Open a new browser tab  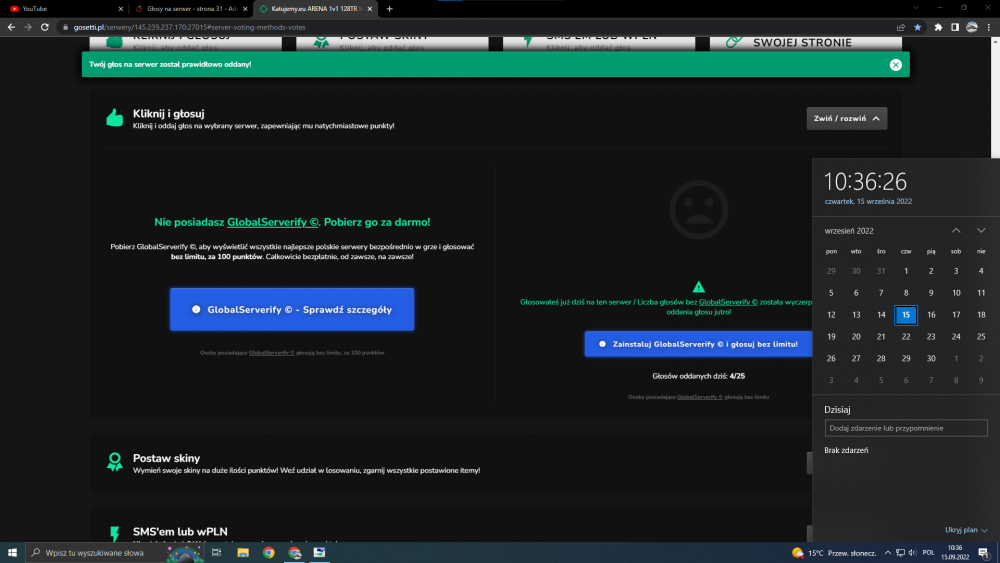click(x=390, y=9)
